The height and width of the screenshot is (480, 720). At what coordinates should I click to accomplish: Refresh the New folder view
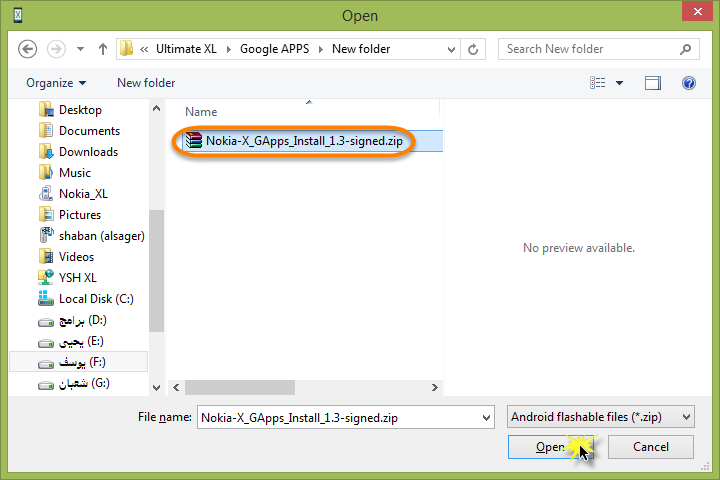[473, 49]
